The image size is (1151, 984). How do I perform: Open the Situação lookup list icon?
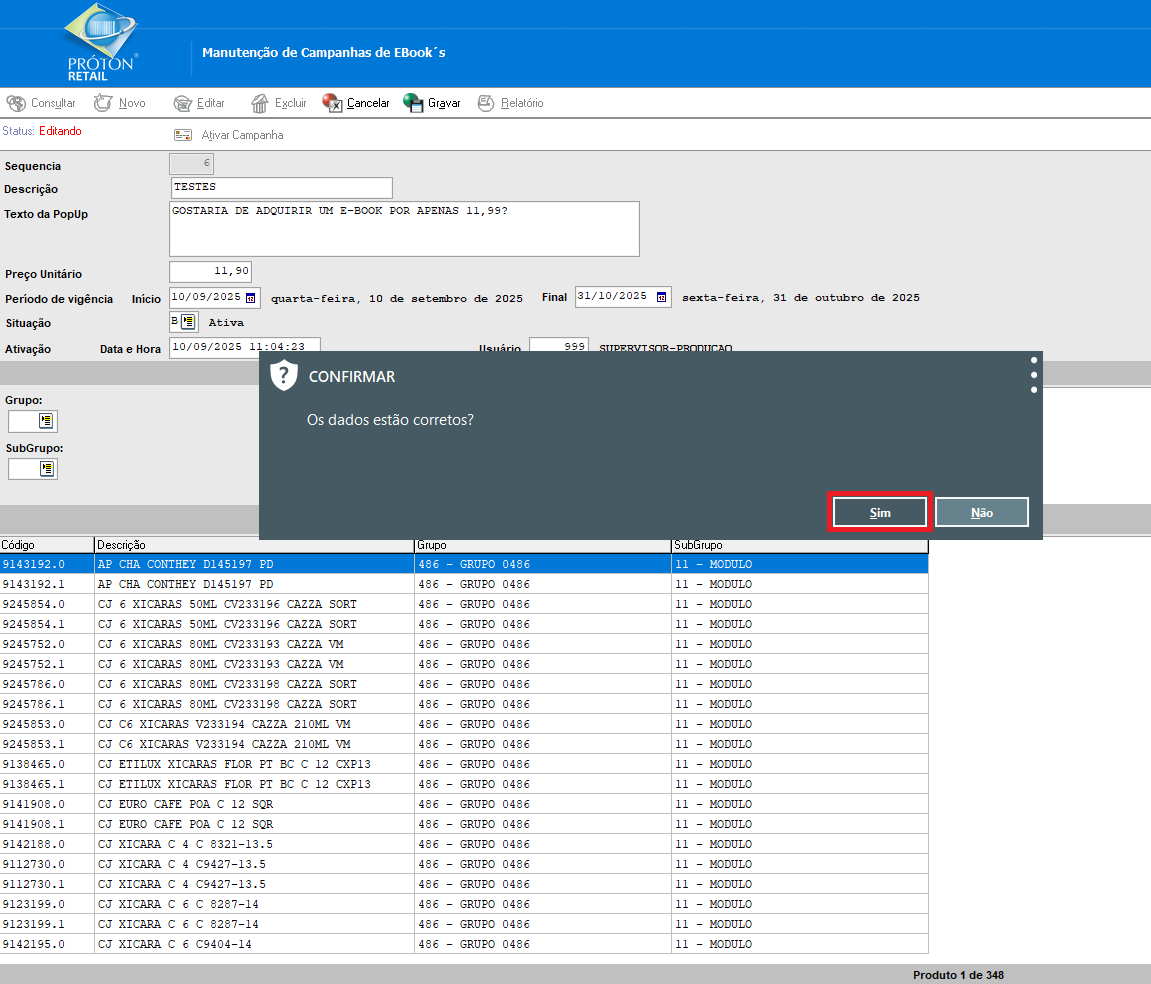(188, 322)
